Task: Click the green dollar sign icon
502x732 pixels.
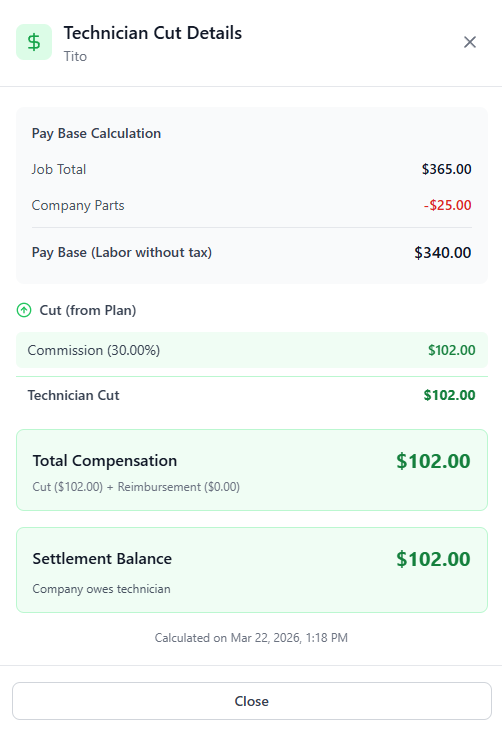Action: [x=34, y=42]
